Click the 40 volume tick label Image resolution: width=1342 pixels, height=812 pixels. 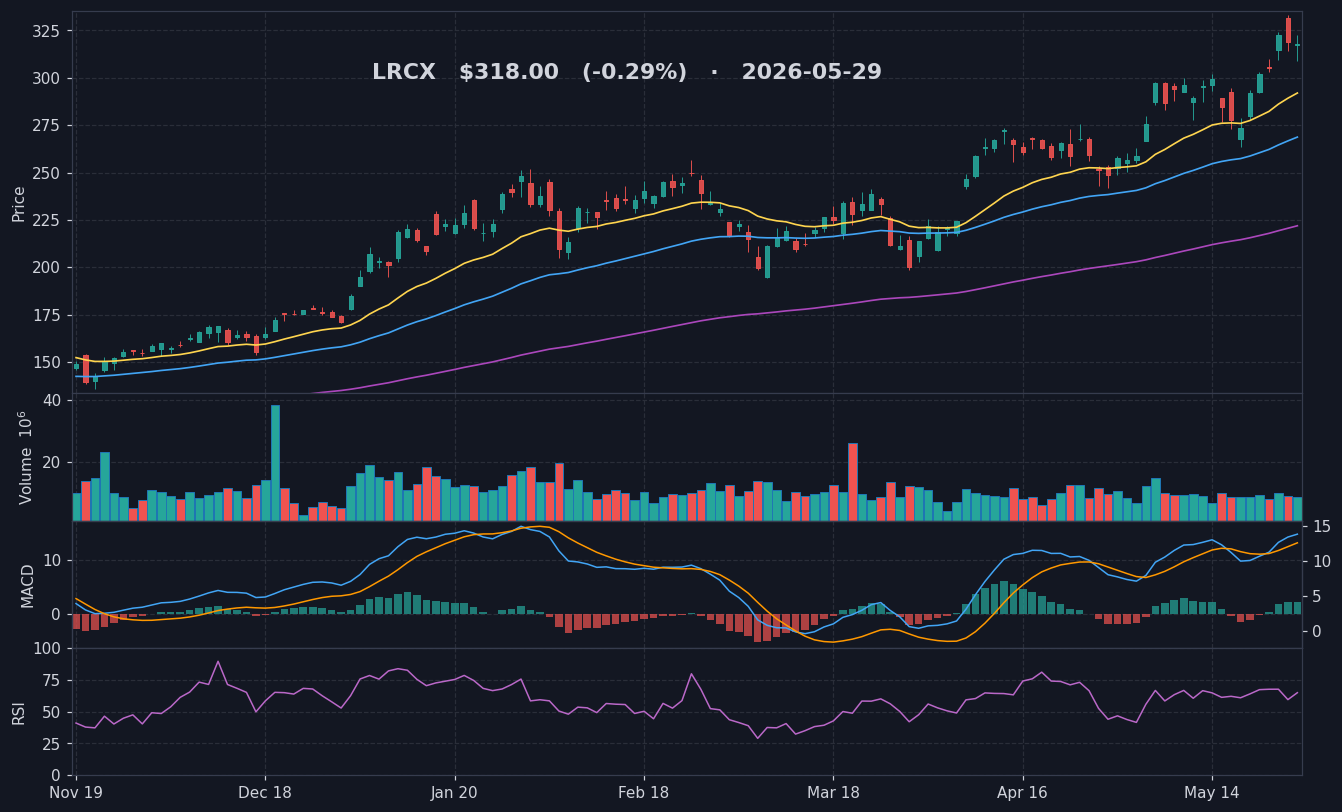52,401
